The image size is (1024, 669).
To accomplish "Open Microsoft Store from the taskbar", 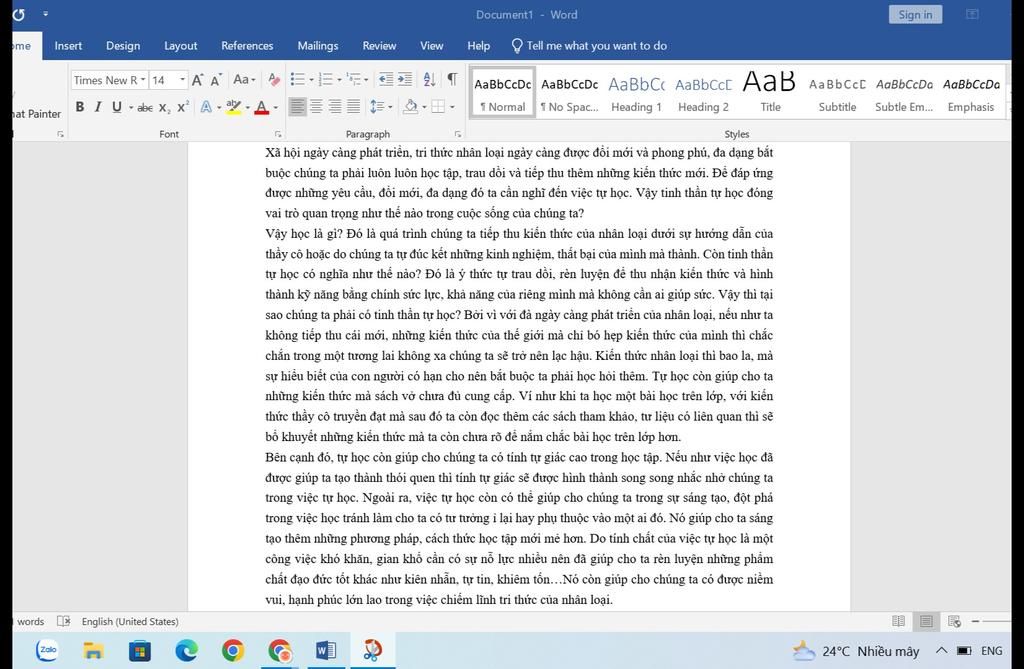I will [x=140, y=650].
